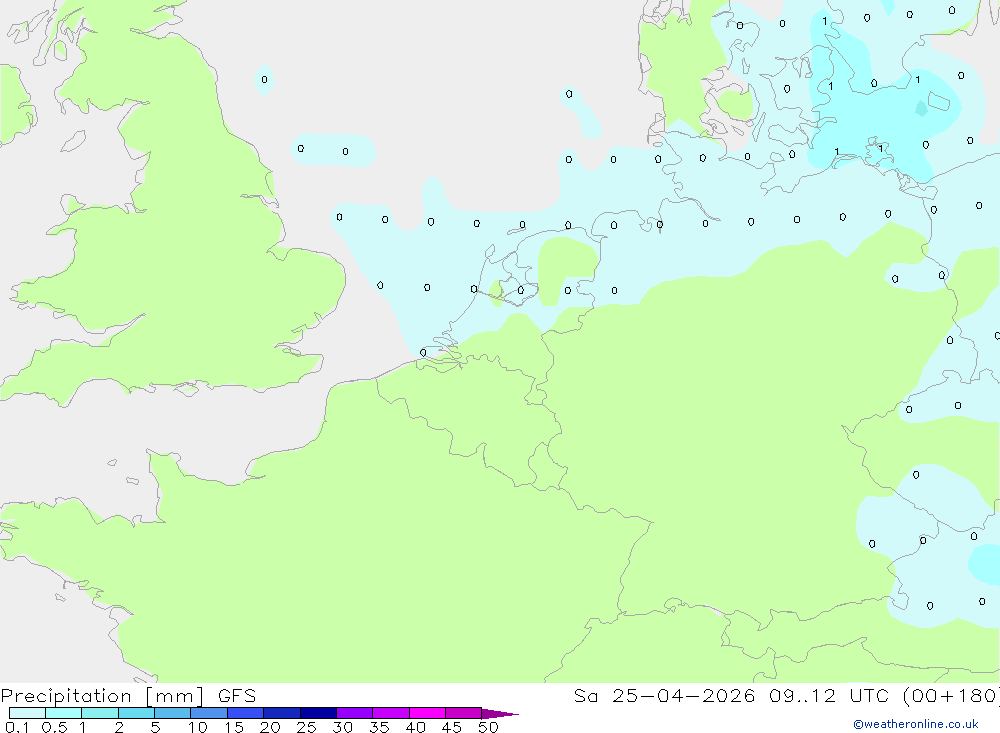Image resolution: width=1000 pixels, height=733 pixels.
Task: Pick the 15–20 mm blue legend swatch
Action: (x=246, y=713)
